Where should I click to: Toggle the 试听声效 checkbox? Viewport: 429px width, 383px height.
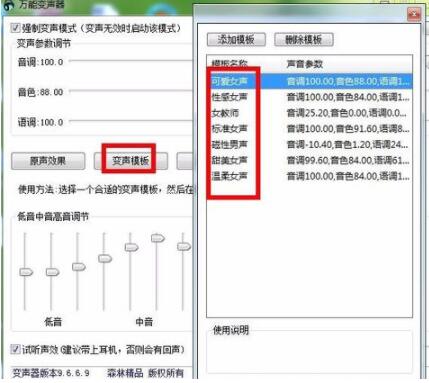click(x=15, y=349)
